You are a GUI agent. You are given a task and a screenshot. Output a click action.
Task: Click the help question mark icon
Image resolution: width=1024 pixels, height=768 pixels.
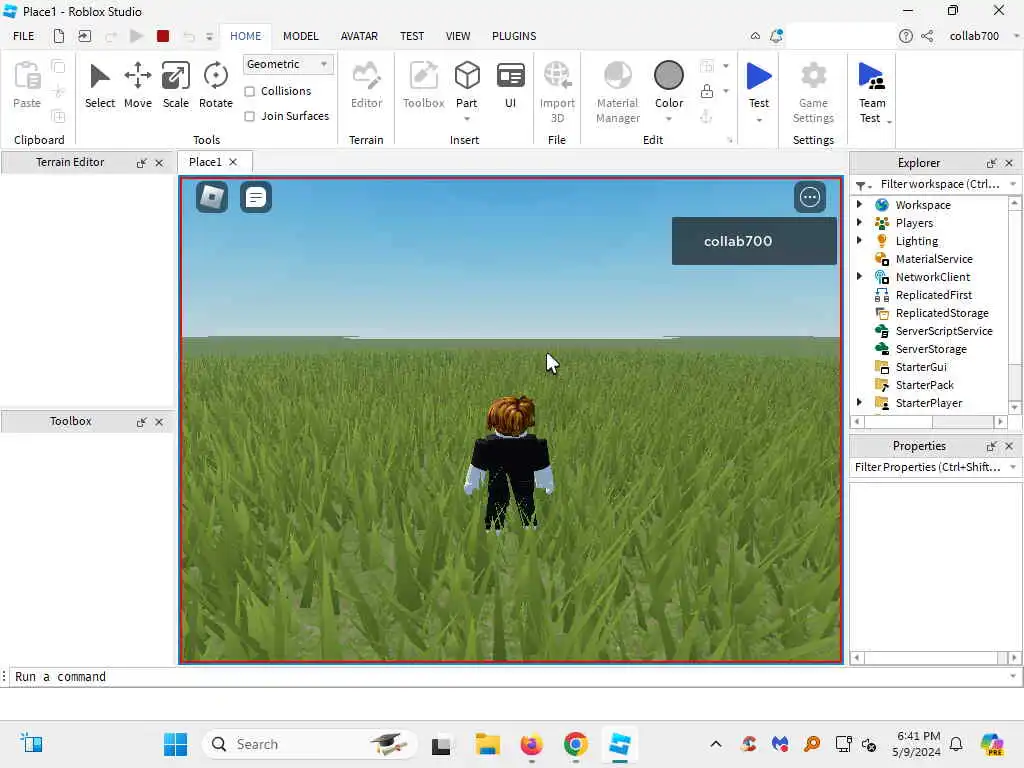click(x=905, y=36)
